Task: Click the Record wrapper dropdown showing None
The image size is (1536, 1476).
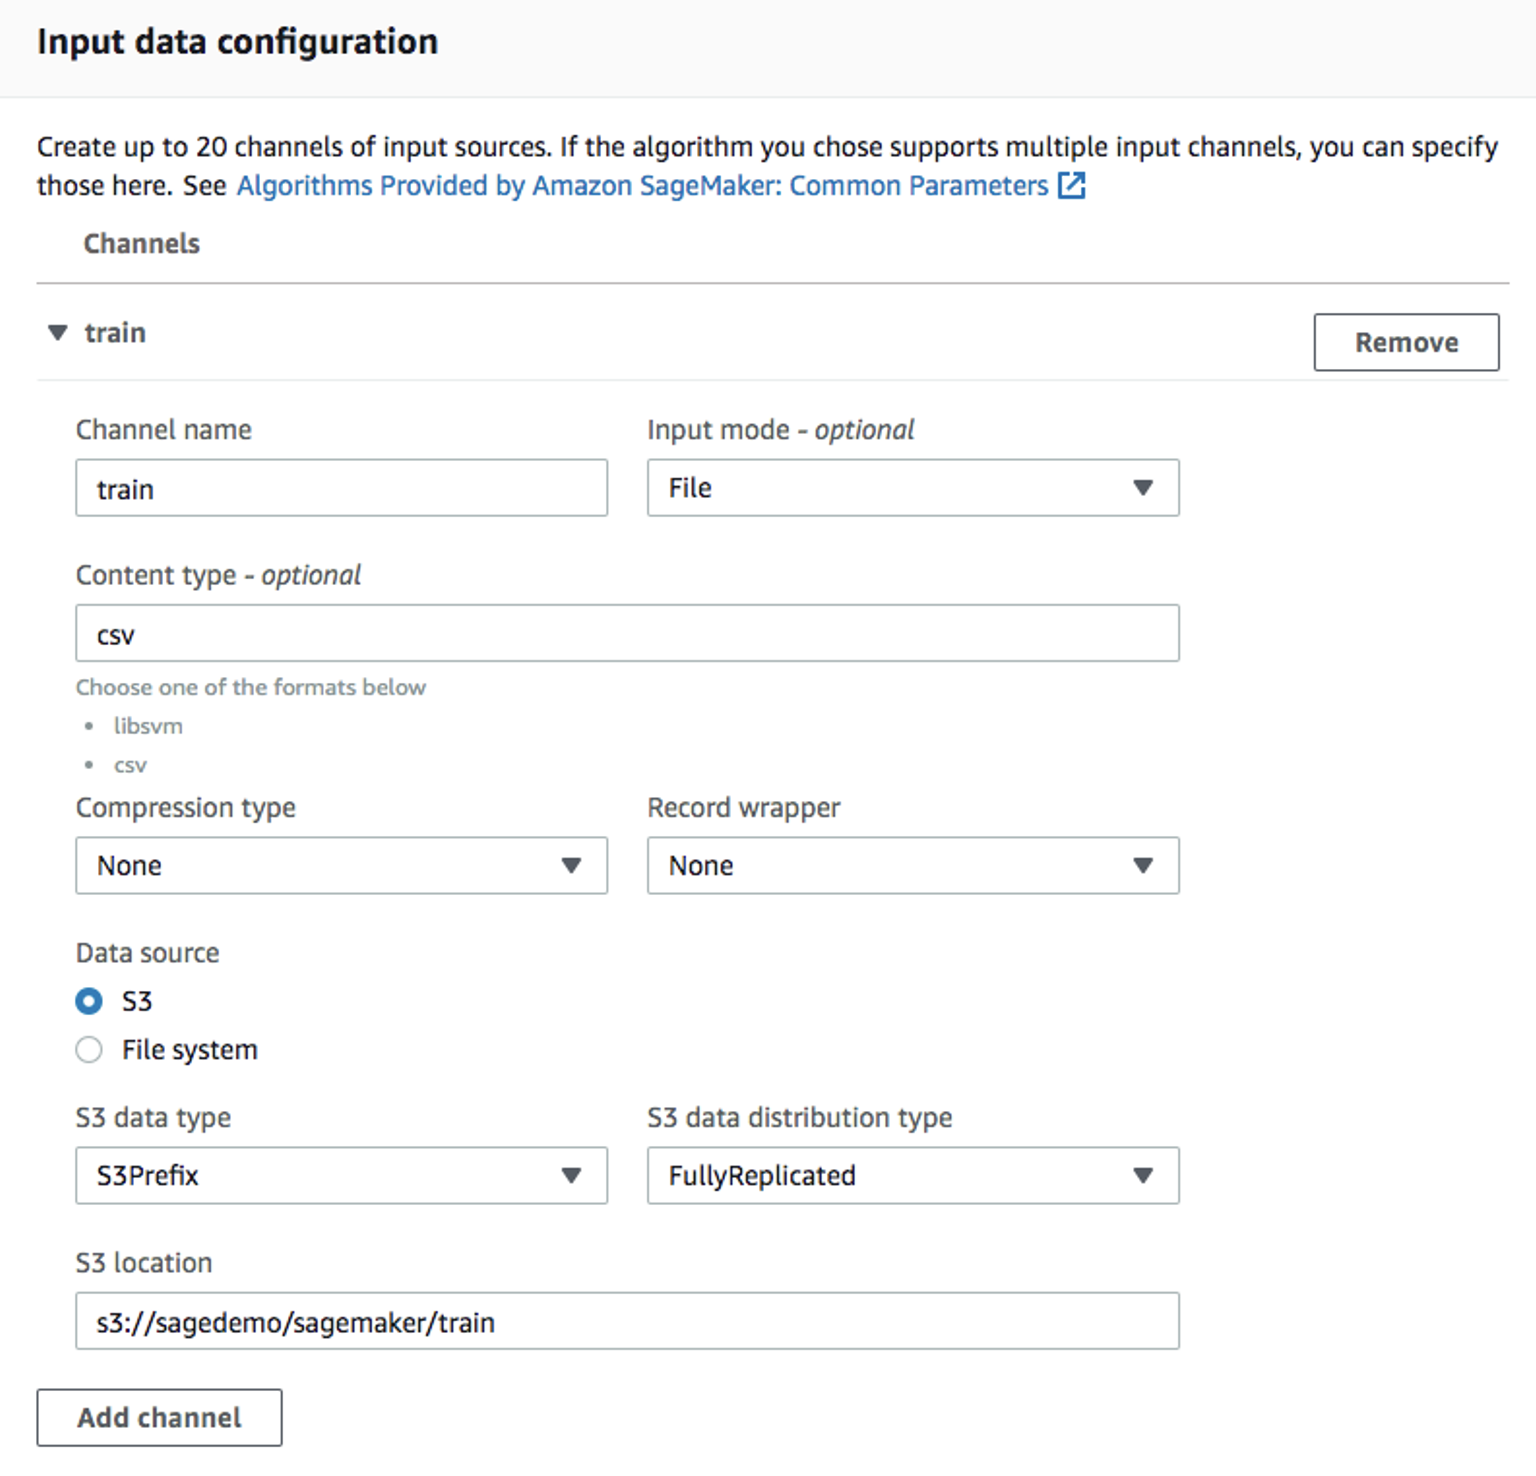Action: click(x=912, y=866)
